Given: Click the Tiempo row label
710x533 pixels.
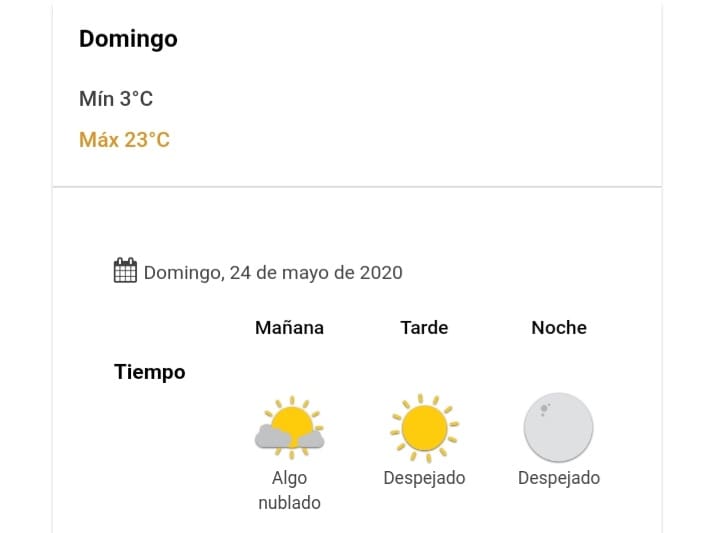Looking at the screenshot, I should (149, 372).
